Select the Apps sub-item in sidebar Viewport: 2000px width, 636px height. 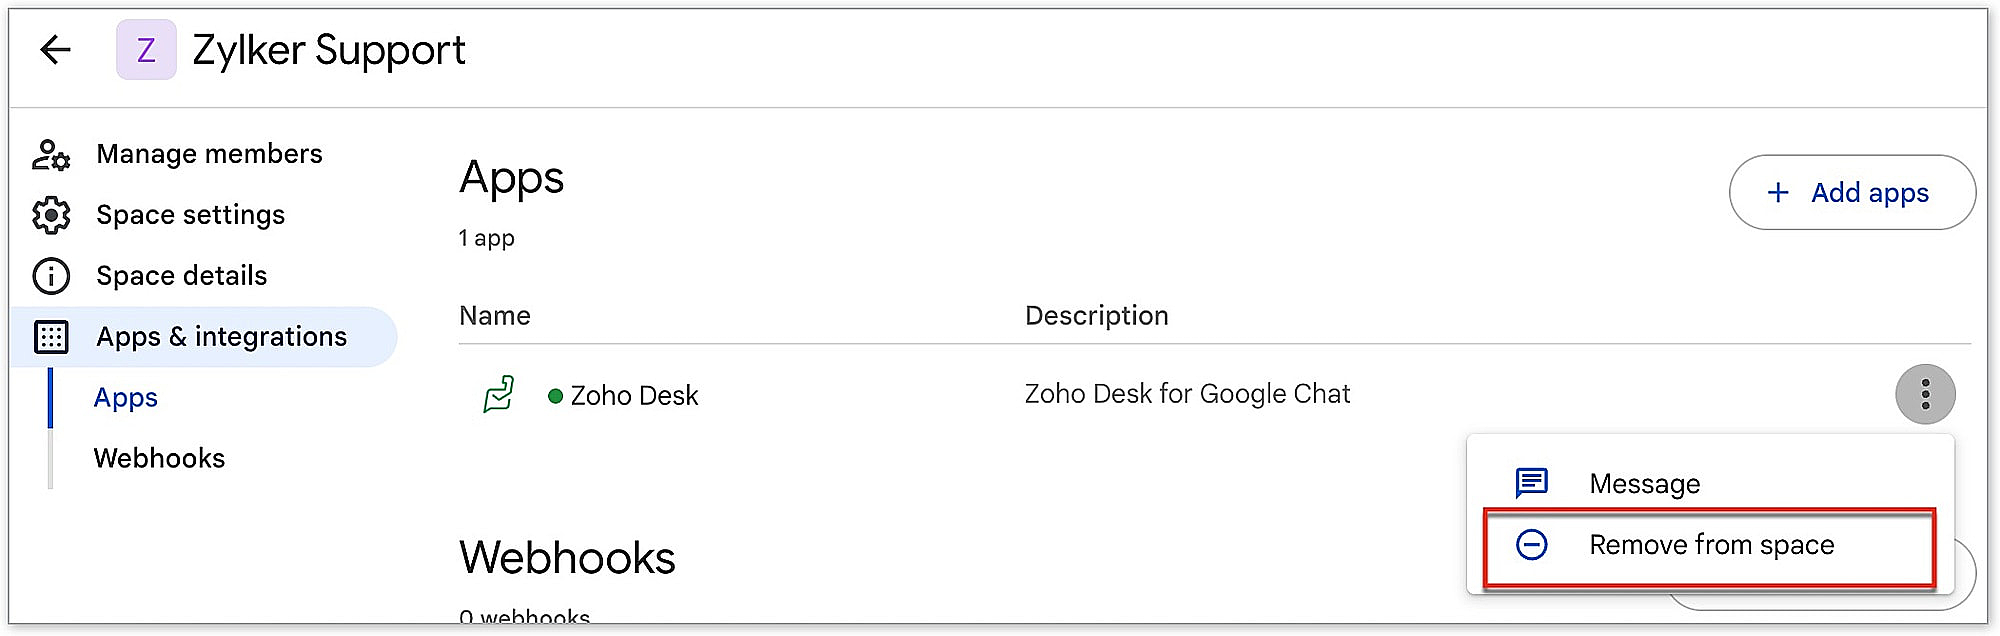126,398
